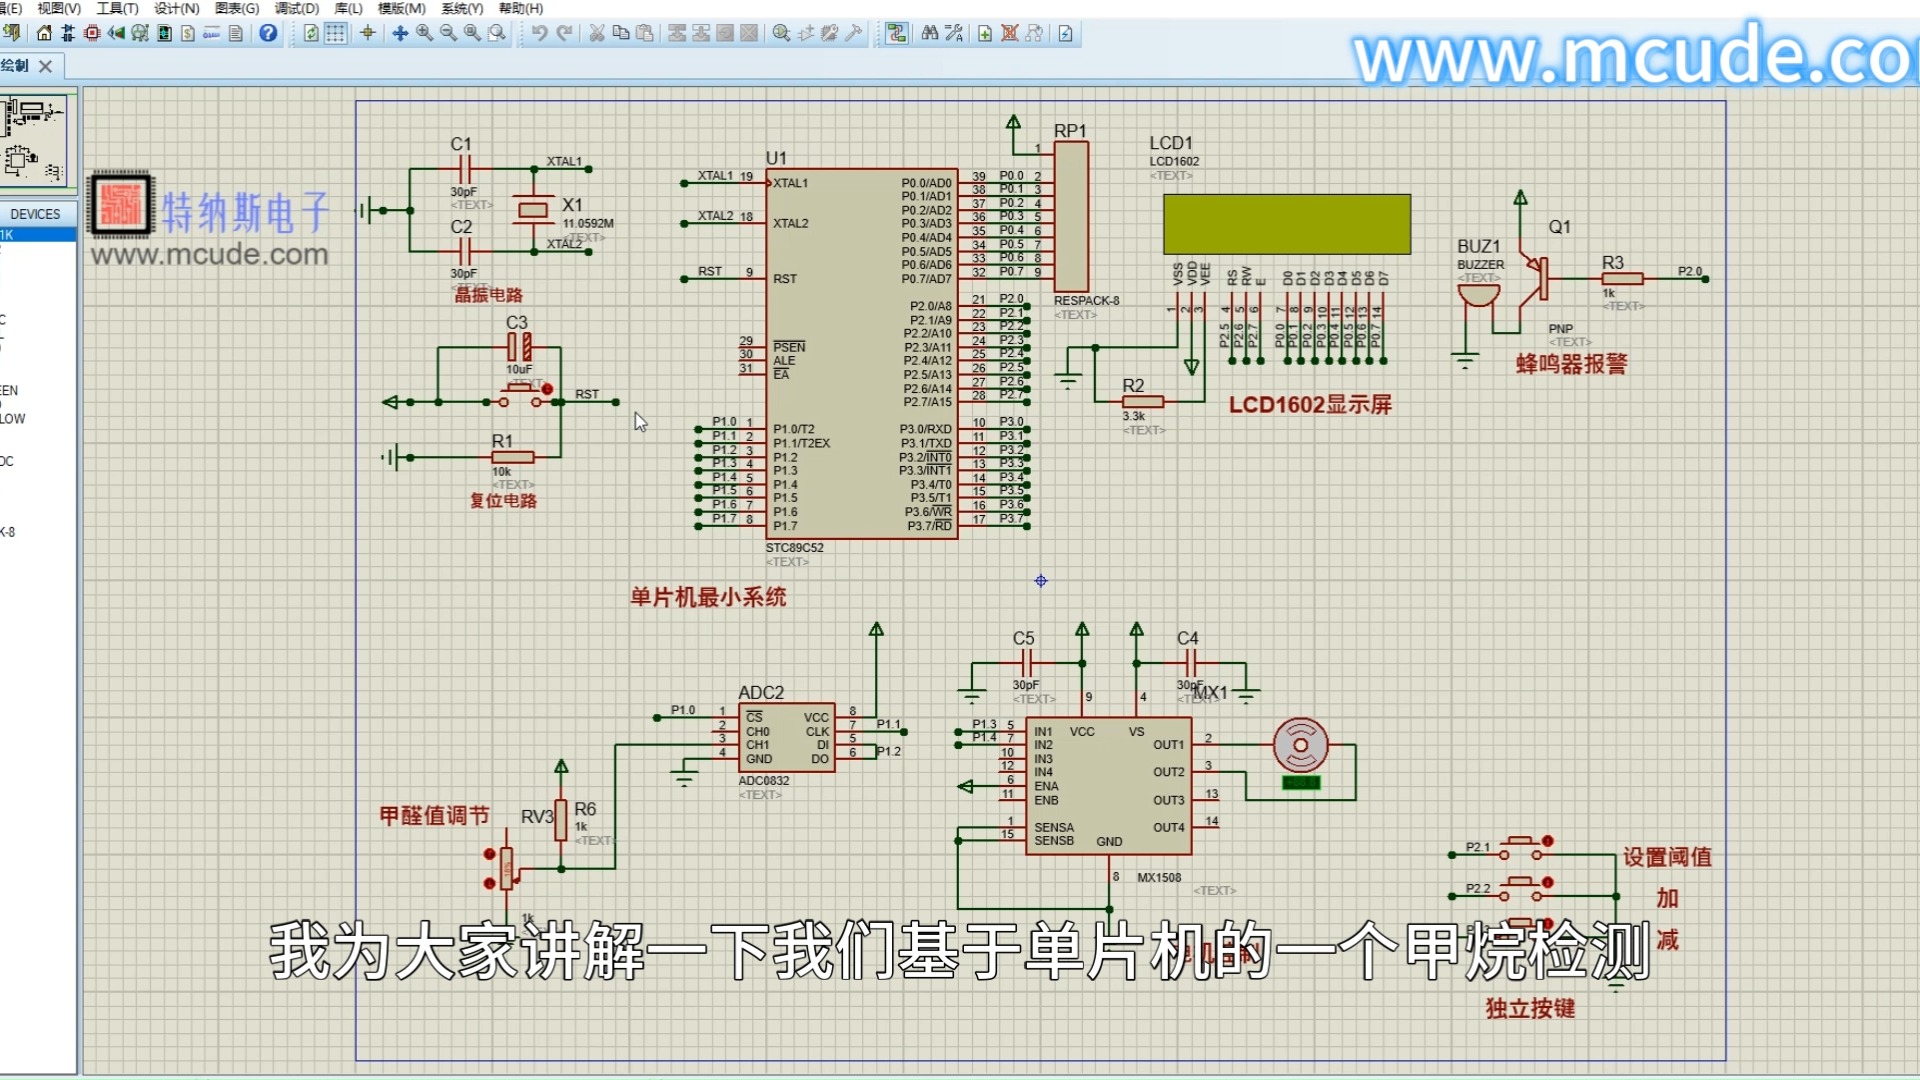Pick parts from libraries magnifier icon
The width and height of the screenshot is (1920, 1080).
point(781,33)
